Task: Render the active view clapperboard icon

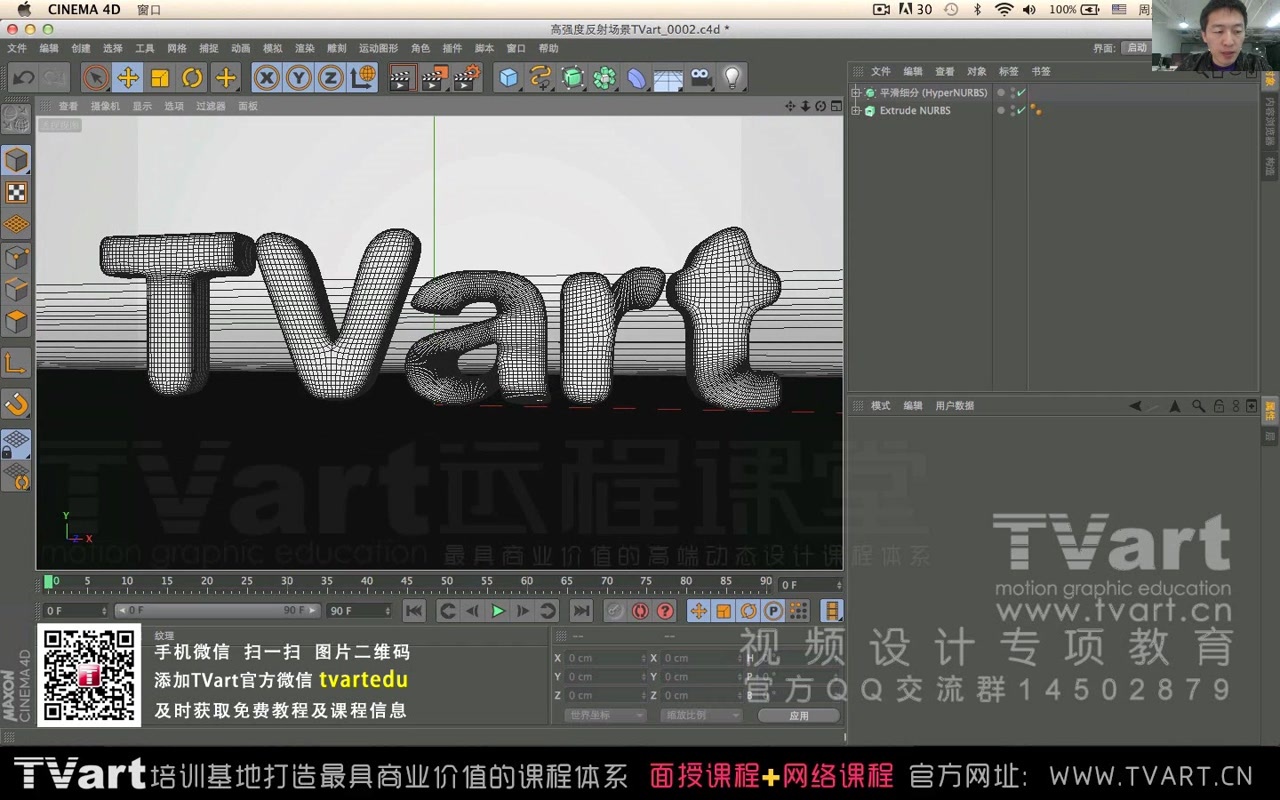Action: point(402,77)
